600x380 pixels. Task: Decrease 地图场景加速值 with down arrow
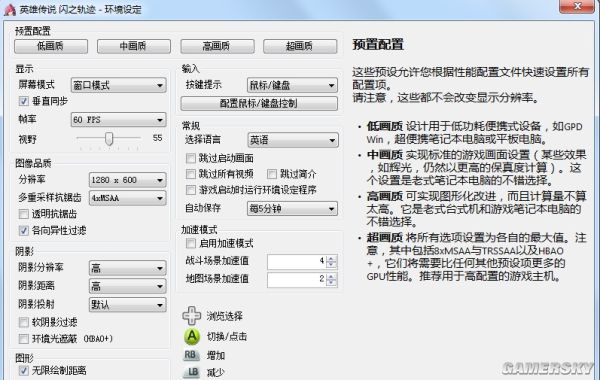pyautogui.click(x=331, y=283)
